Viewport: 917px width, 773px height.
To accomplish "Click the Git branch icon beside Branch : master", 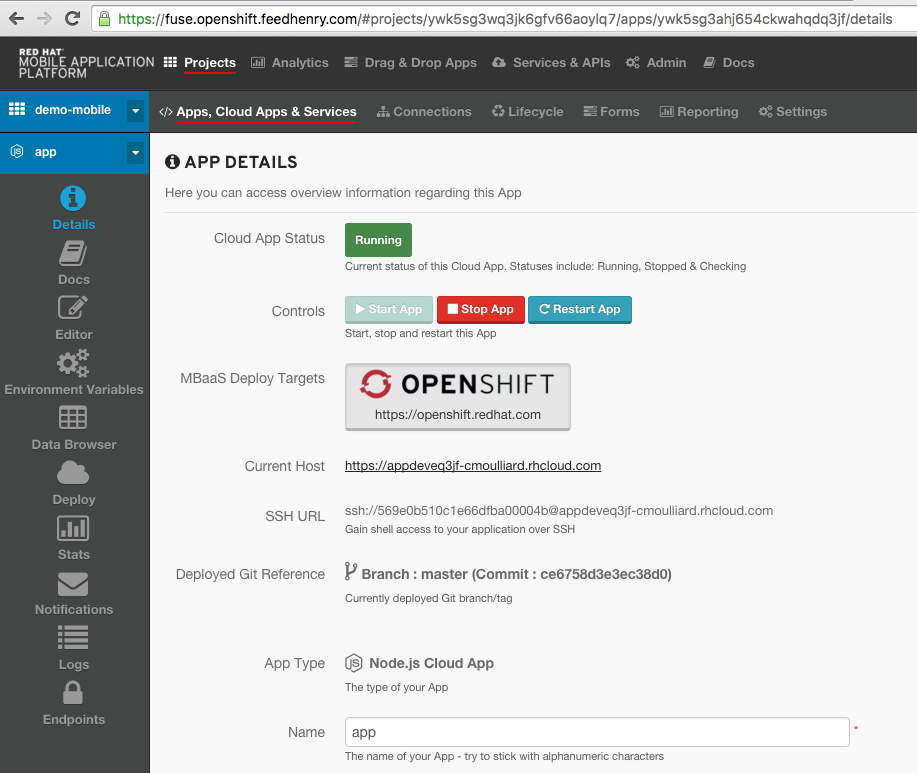I will point(350,571).
